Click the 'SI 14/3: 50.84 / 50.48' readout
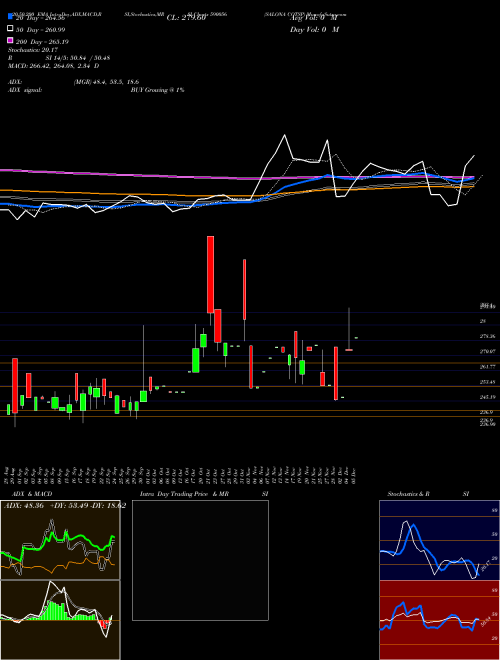Viewport: 500px width, 660px height. tap(78, 58)
